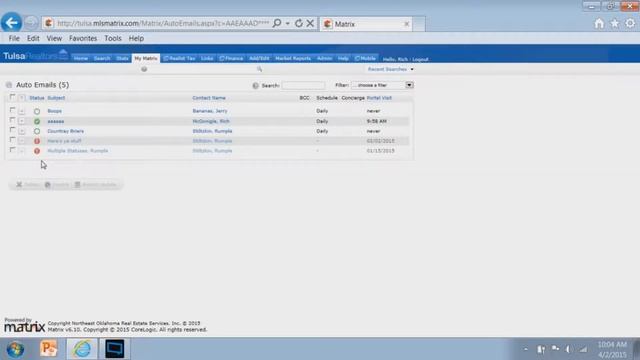Open the Add/Edit tab
This screenshot has width=640, height=360.
[259, 58]
